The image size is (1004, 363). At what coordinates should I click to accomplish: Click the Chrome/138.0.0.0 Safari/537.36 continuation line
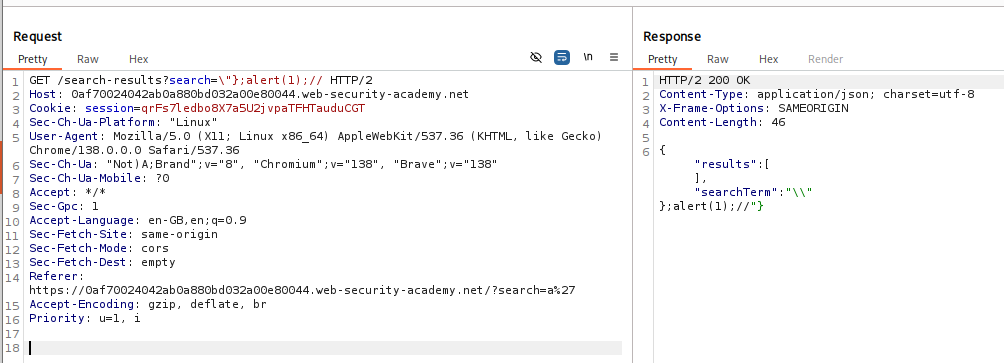(134, 150)
